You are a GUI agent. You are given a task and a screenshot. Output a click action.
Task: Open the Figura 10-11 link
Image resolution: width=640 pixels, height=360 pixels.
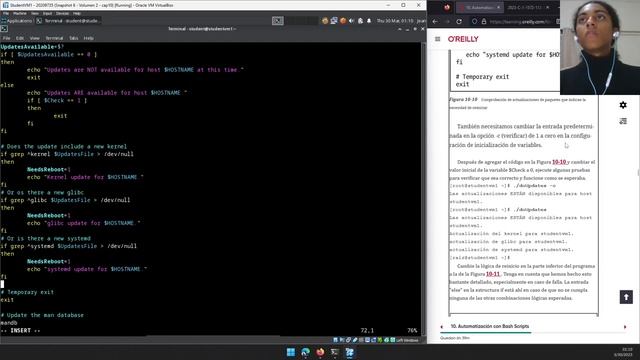[493, 274]
